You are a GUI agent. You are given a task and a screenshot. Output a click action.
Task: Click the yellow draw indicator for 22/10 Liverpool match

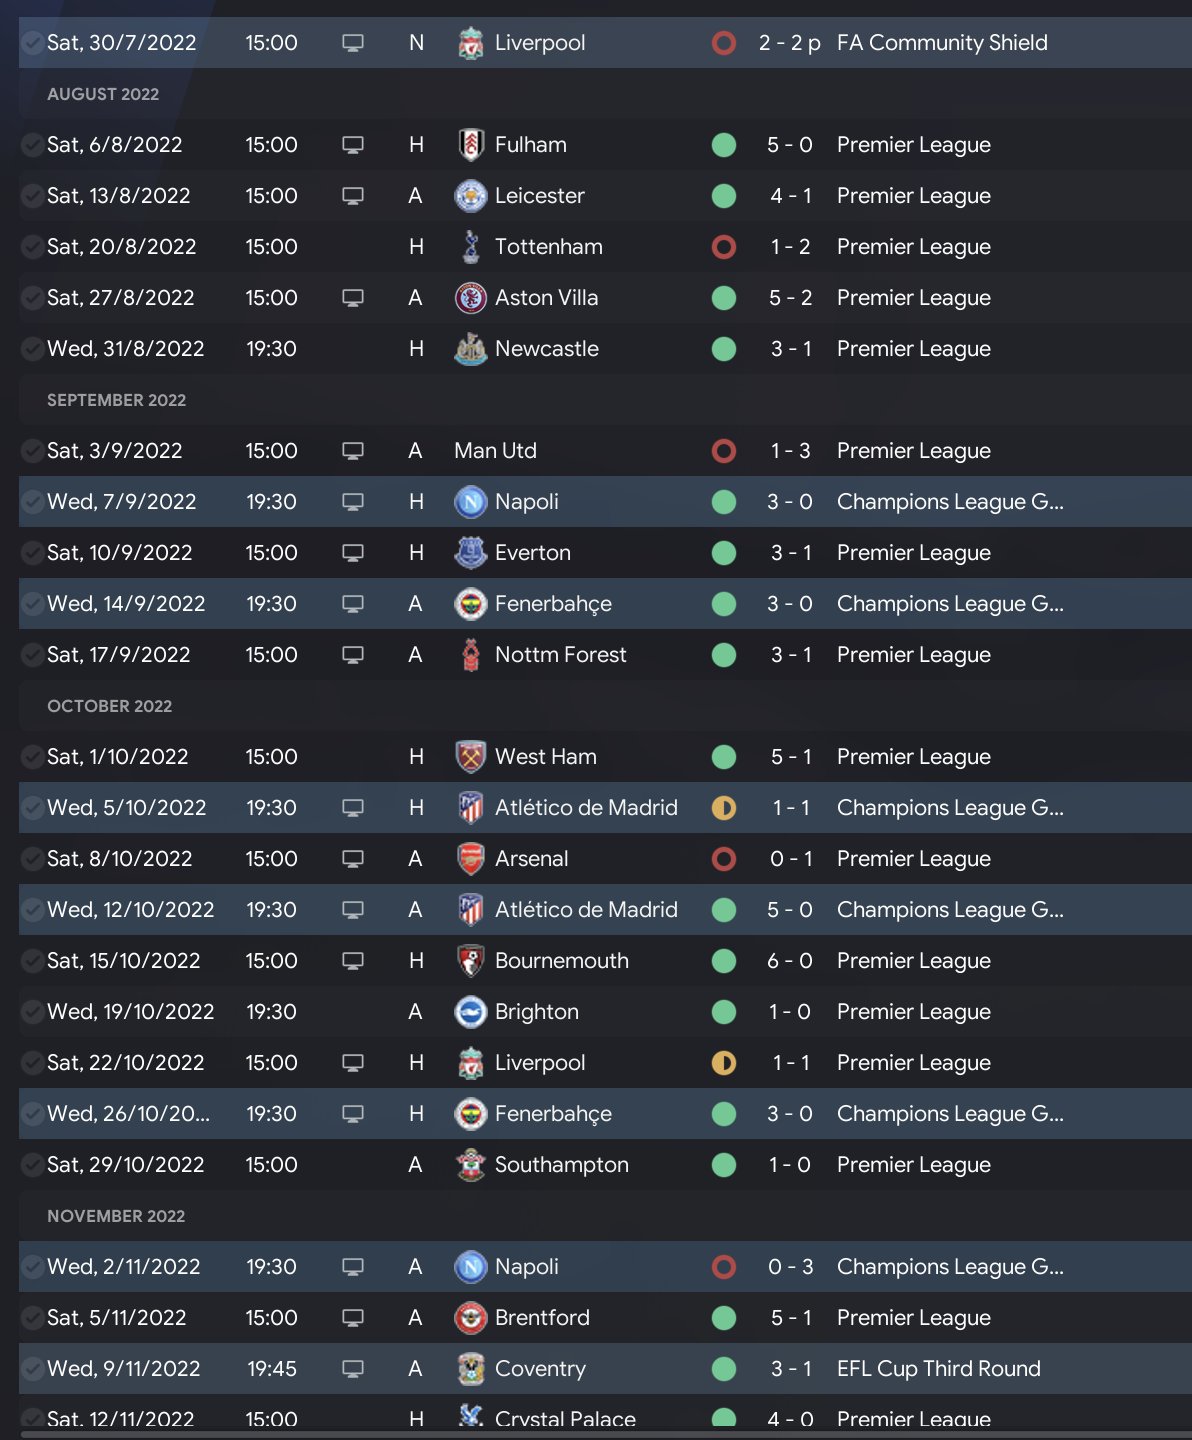[x=724, y=1063]
